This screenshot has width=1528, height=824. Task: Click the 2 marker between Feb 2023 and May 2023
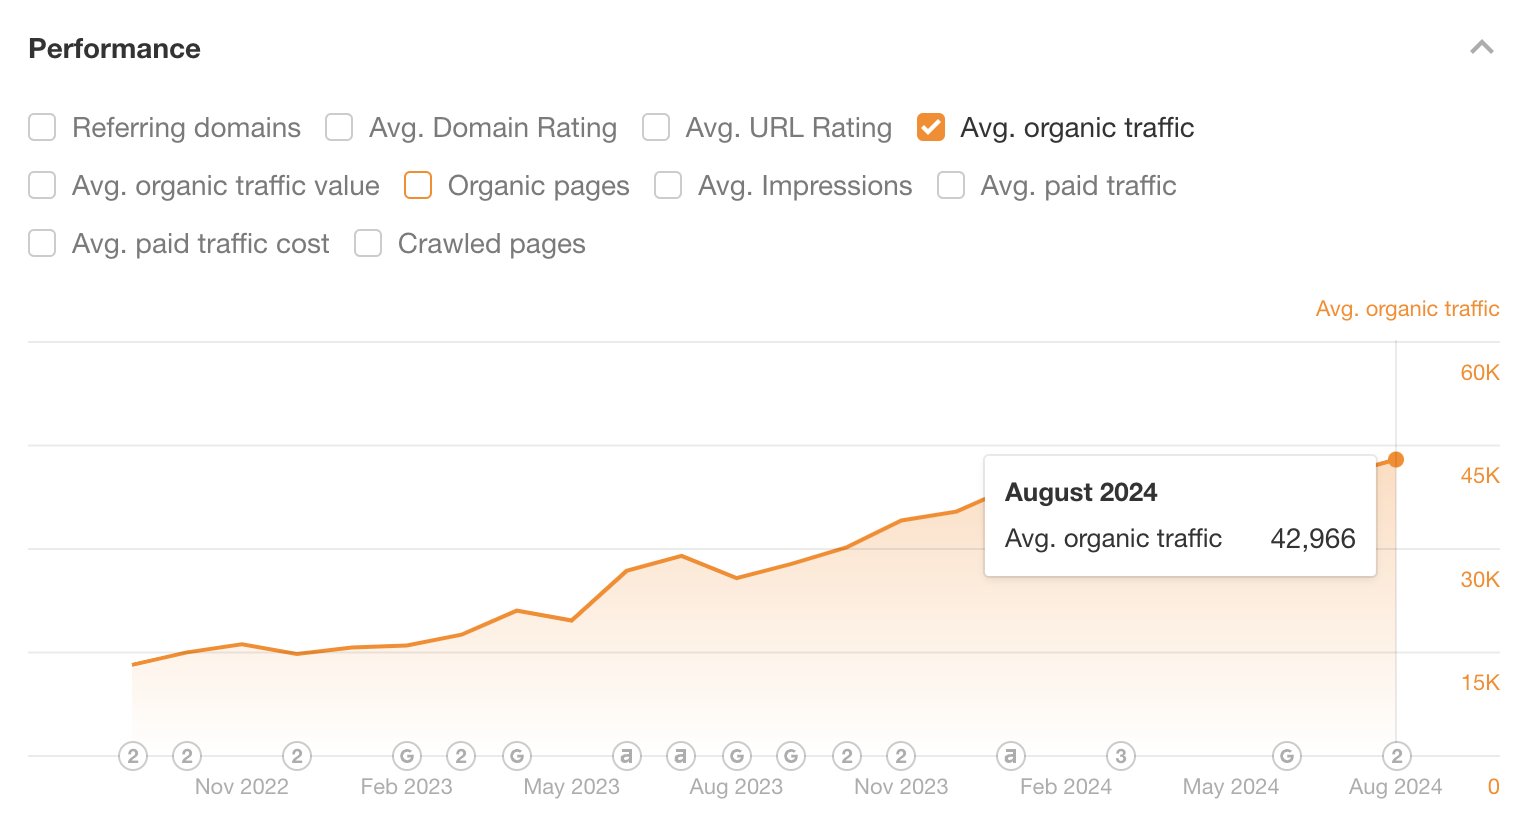tap(461, 756)
